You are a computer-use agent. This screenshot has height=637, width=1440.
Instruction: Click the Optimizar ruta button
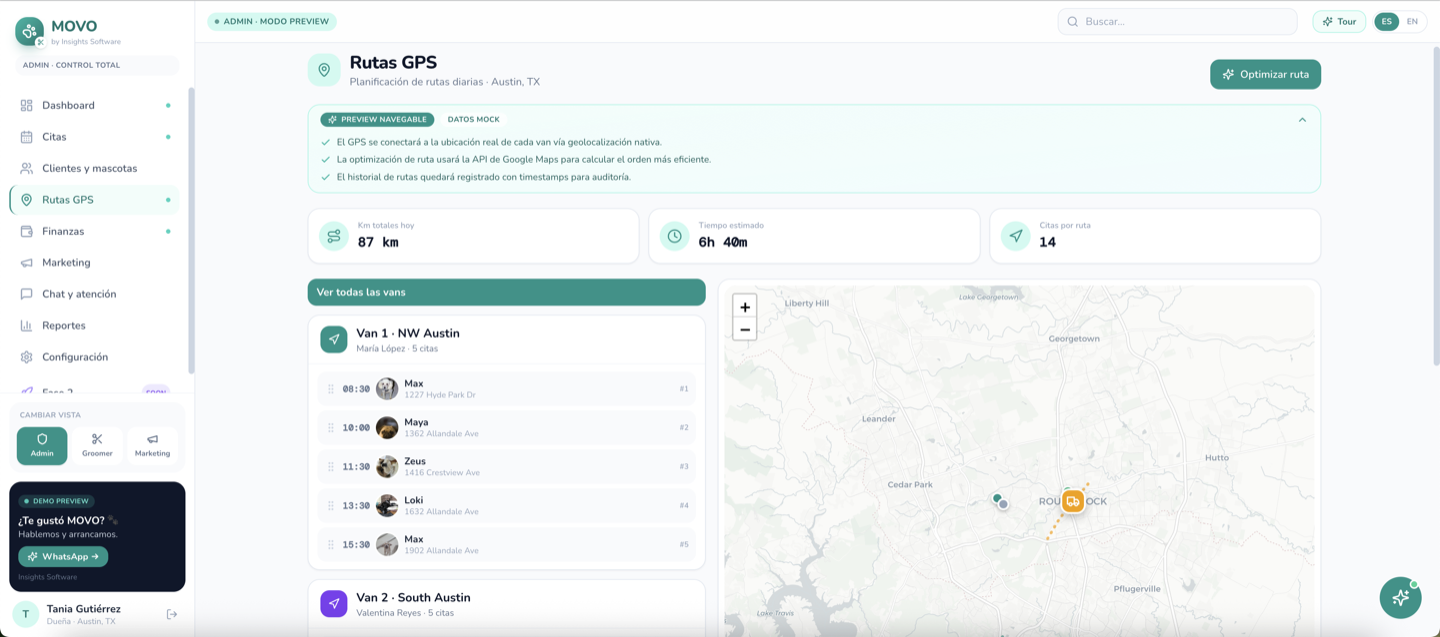point(1265,74)
